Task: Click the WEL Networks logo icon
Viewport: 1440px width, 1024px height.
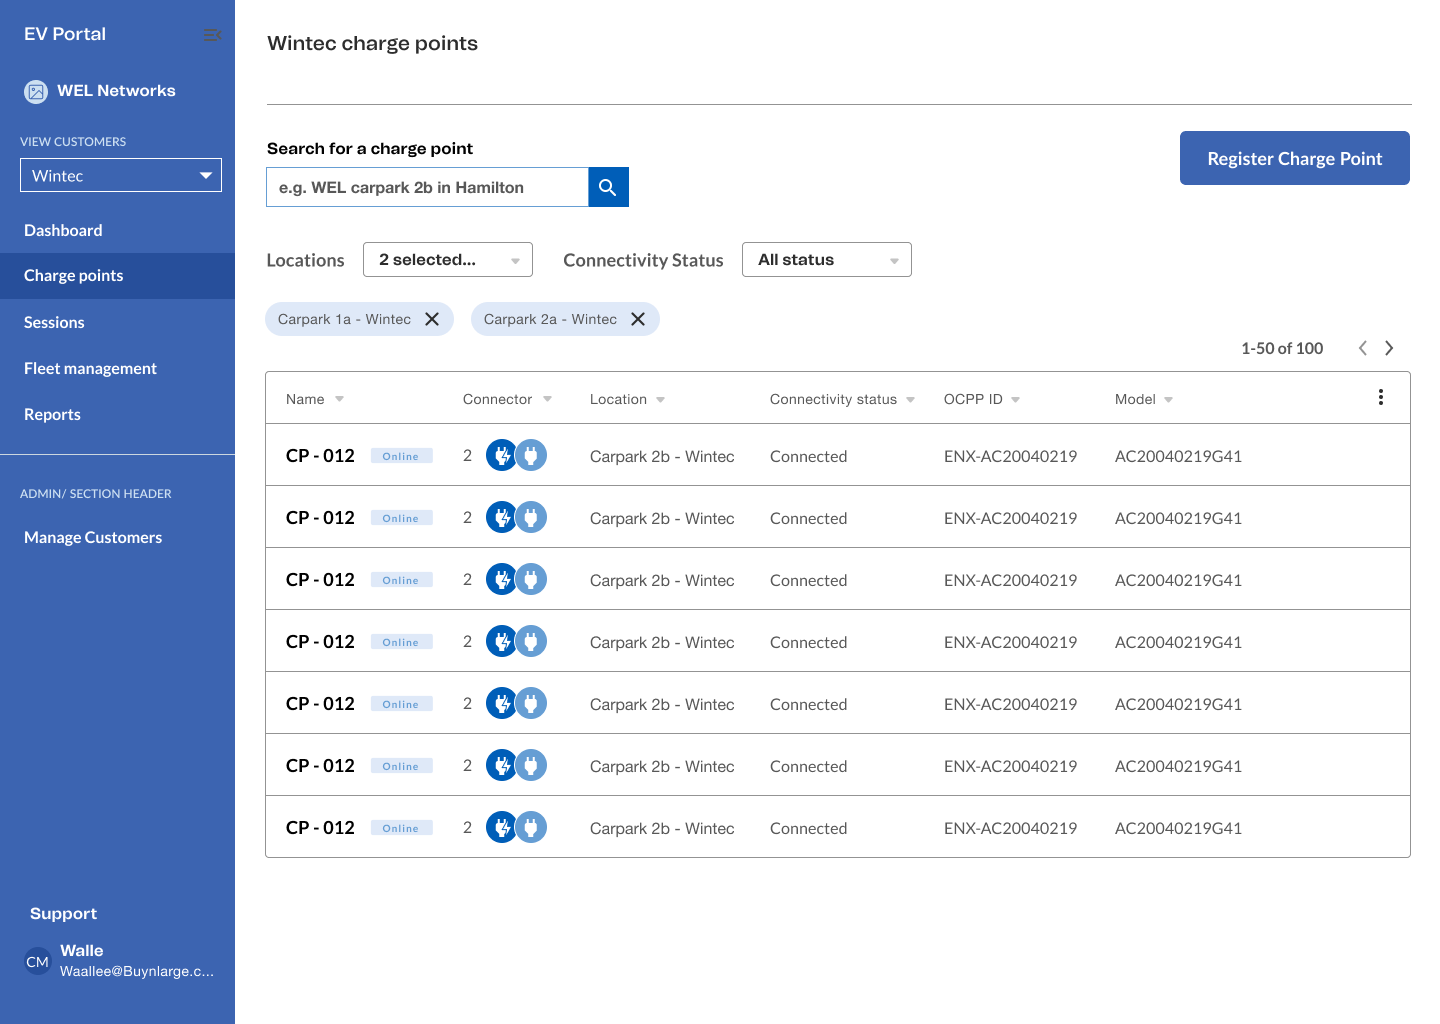Action: [36, 91]
